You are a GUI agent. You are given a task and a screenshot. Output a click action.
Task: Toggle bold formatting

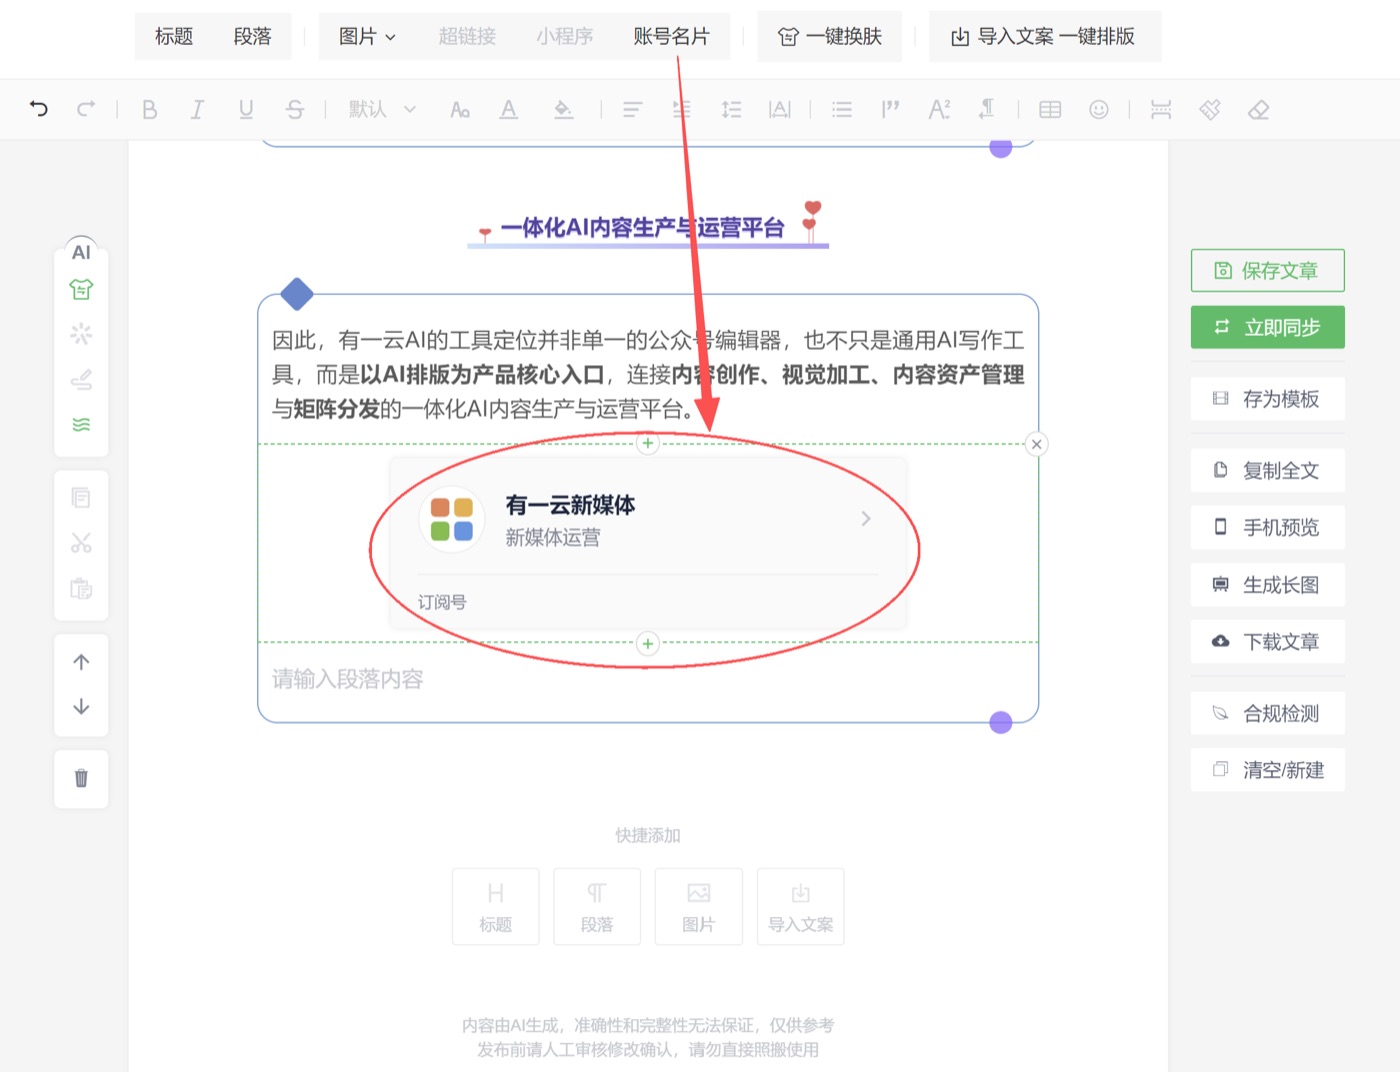pos(150,109)
